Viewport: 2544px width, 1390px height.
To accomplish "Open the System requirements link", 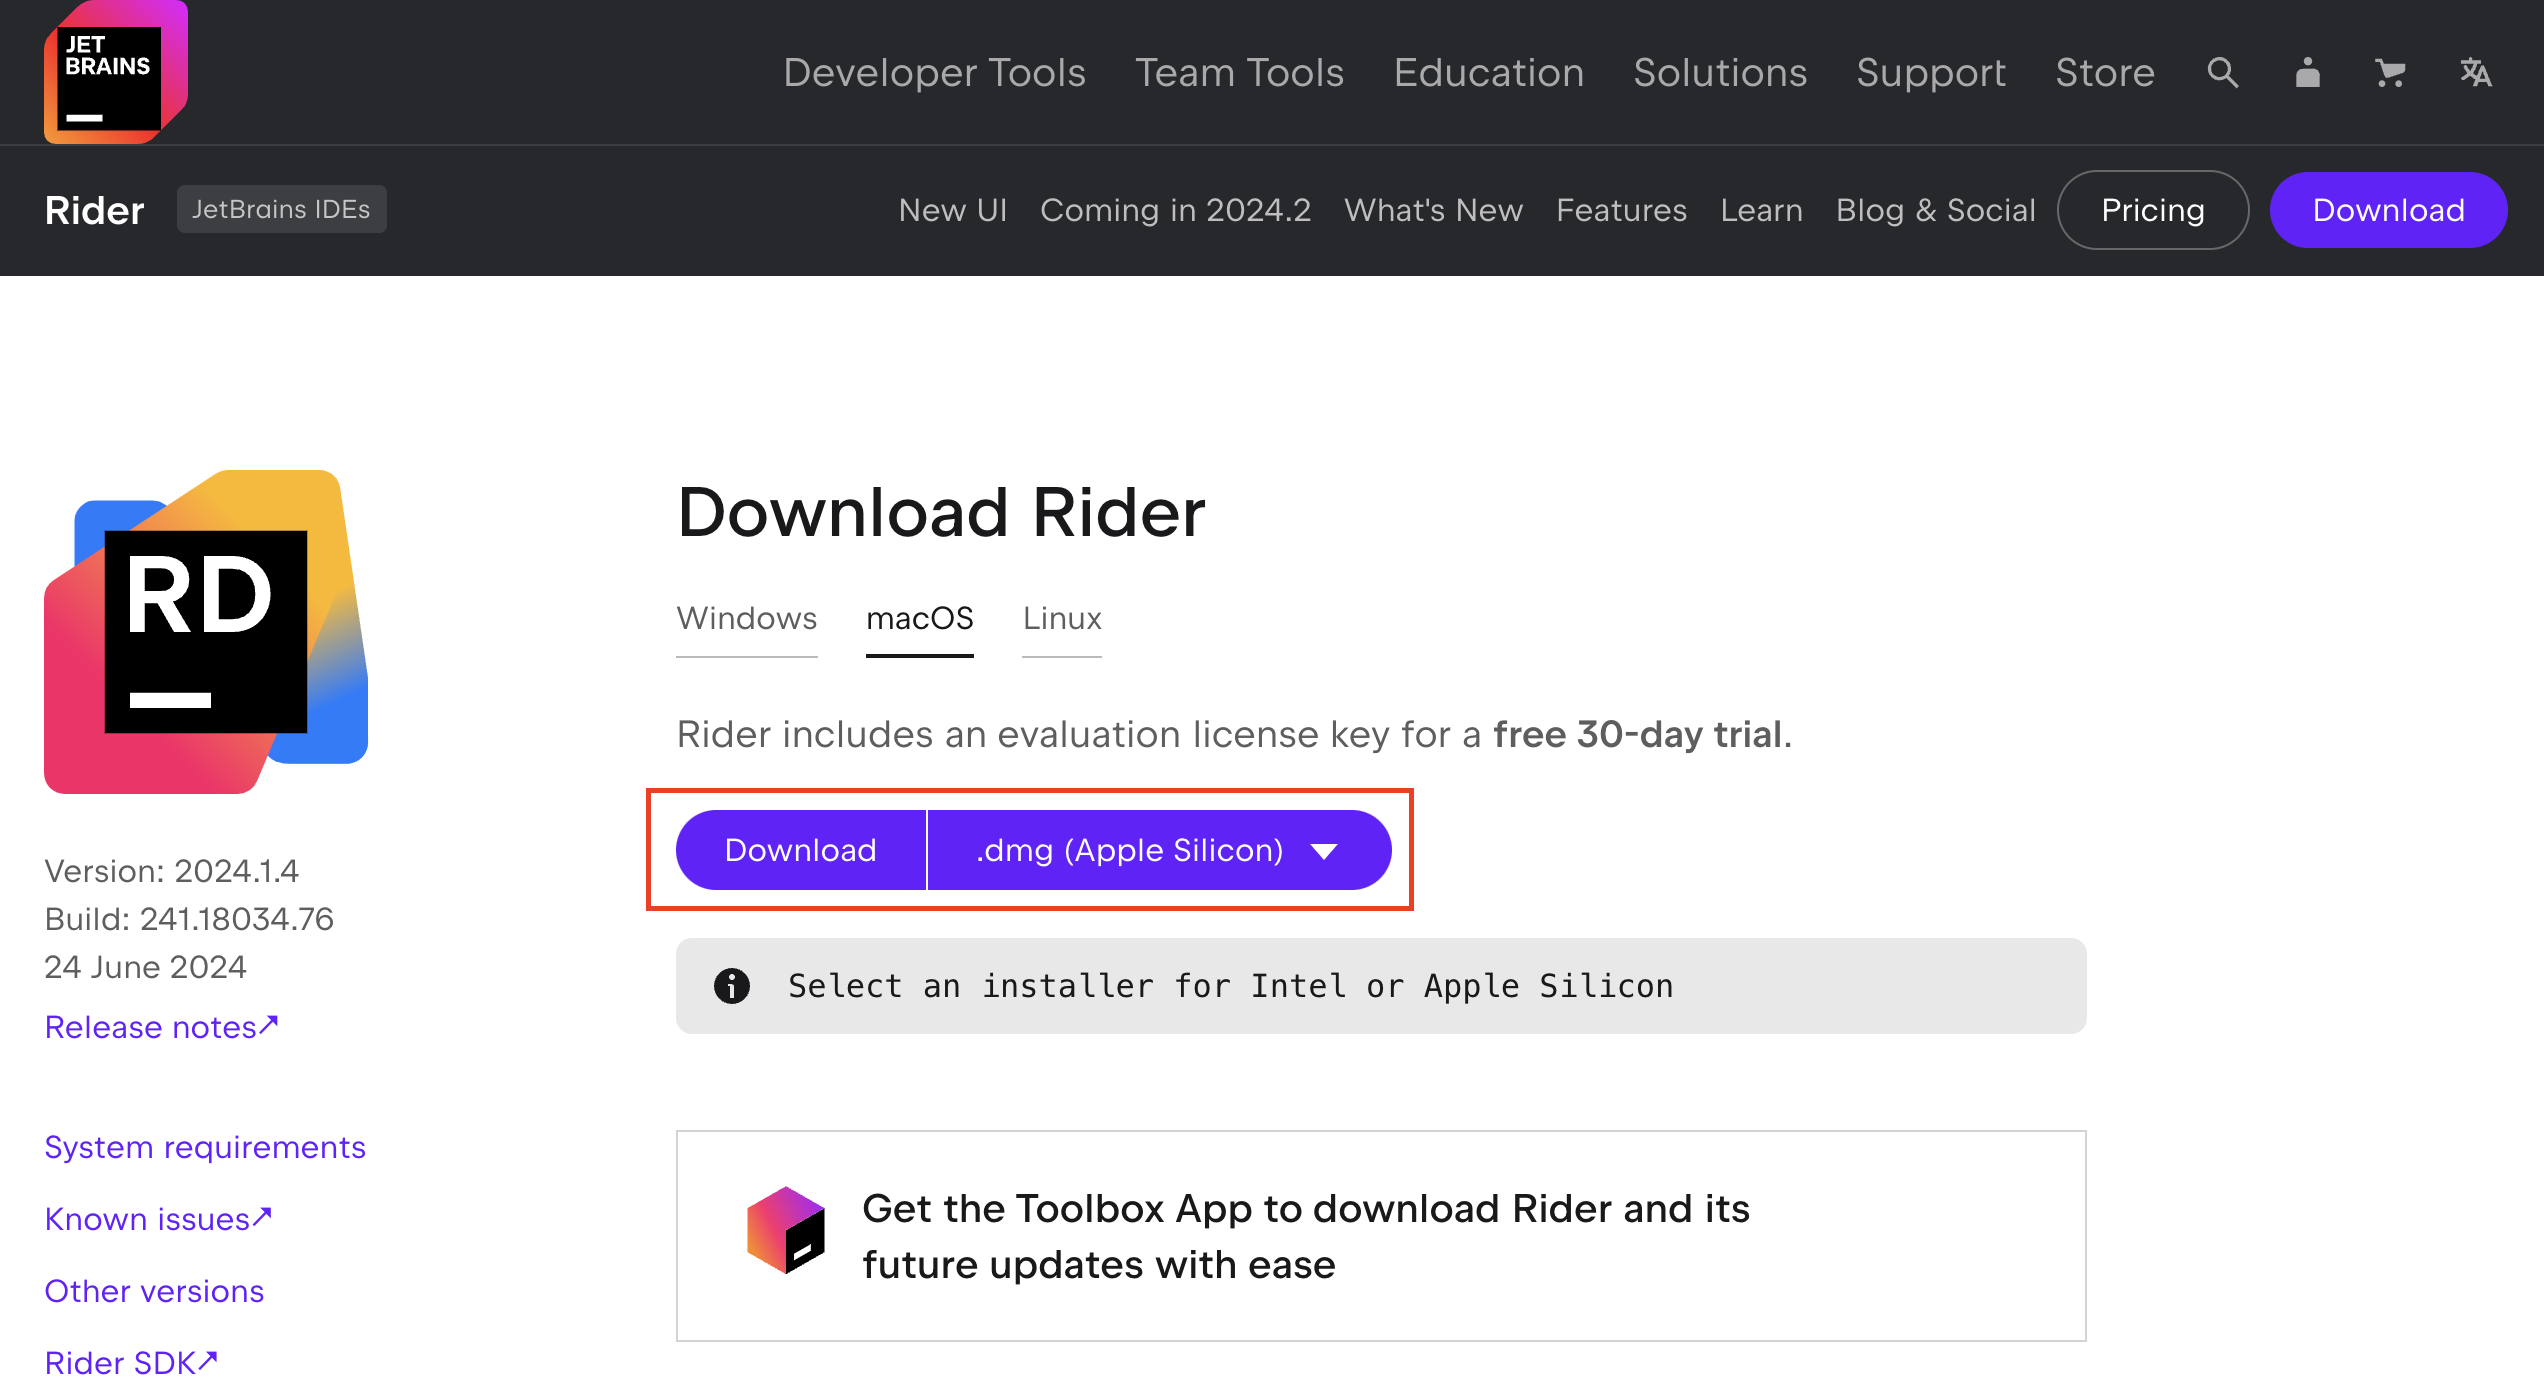I will pos(205,1147).
